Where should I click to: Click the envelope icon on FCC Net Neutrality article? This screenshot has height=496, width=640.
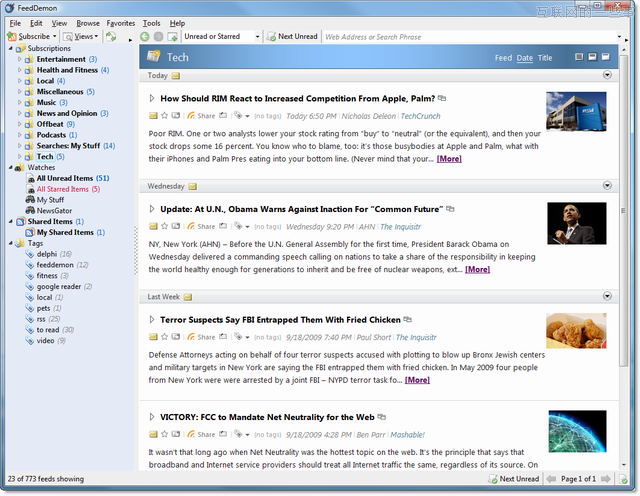153,435
